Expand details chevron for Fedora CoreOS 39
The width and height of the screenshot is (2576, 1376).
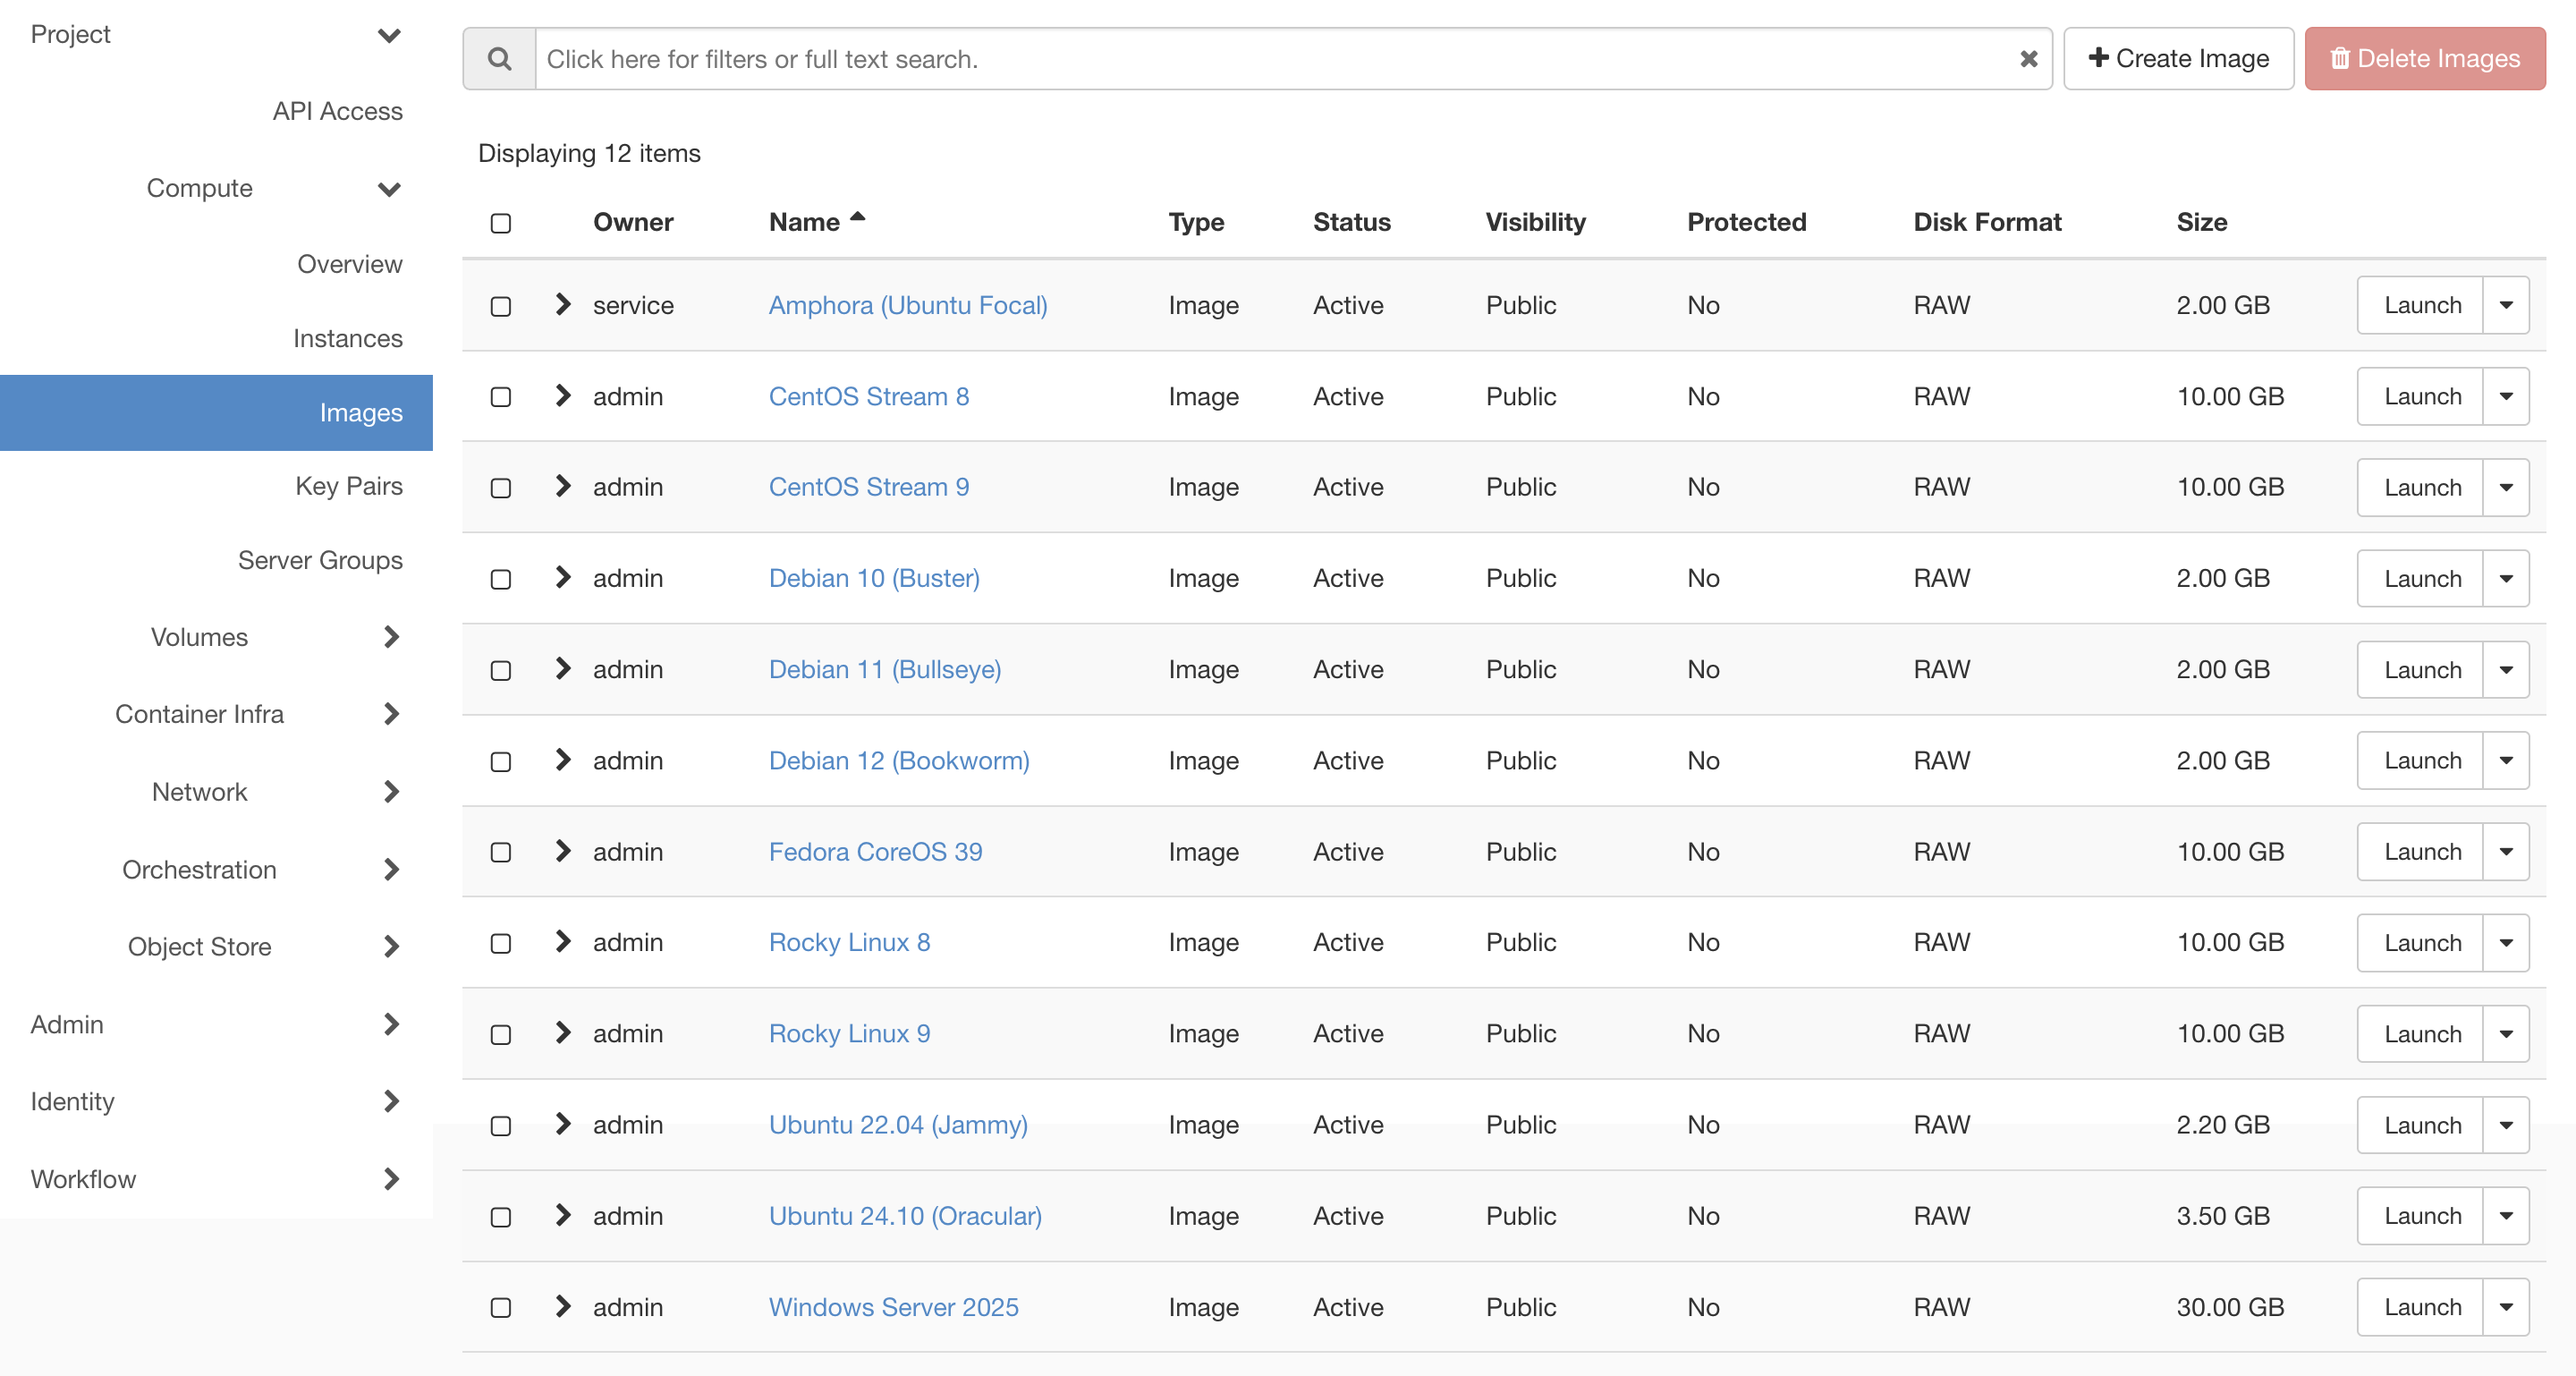click(563, 851)
